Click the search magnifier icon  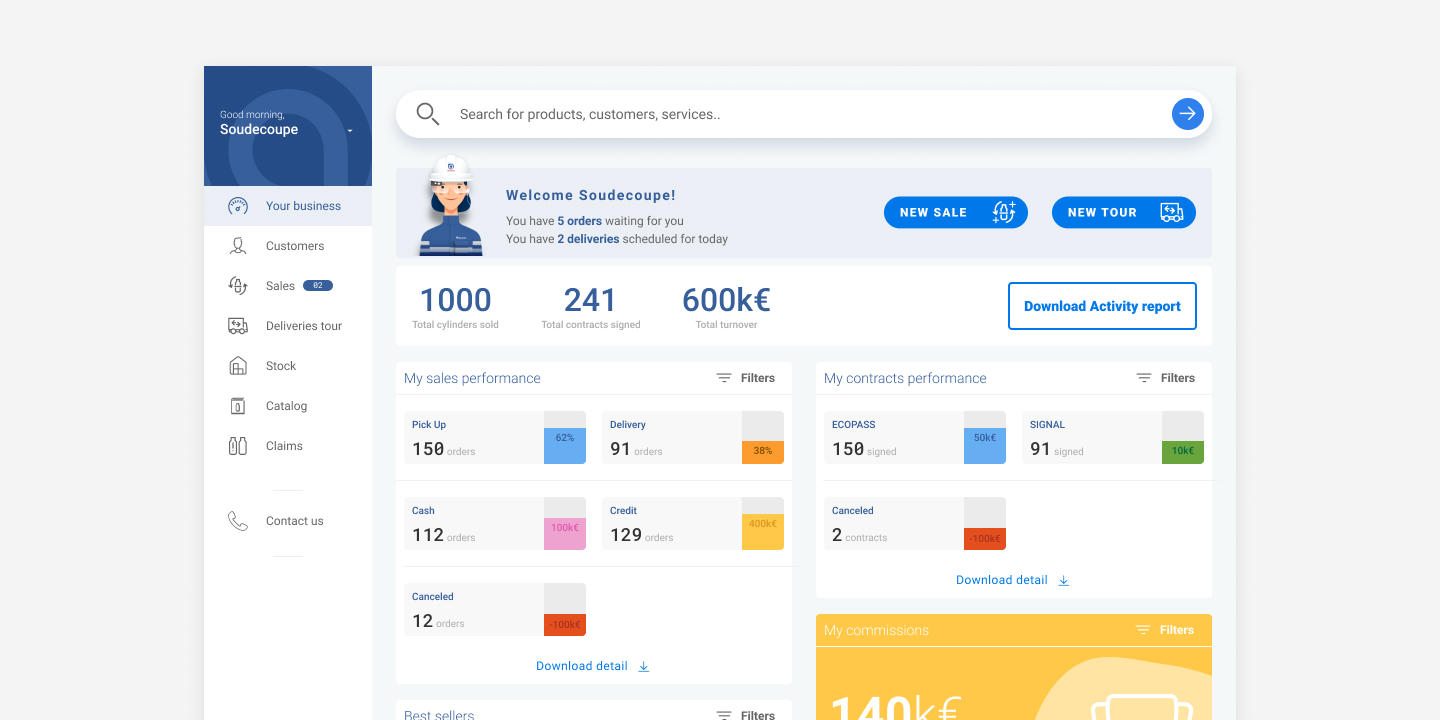pos(428,114)
